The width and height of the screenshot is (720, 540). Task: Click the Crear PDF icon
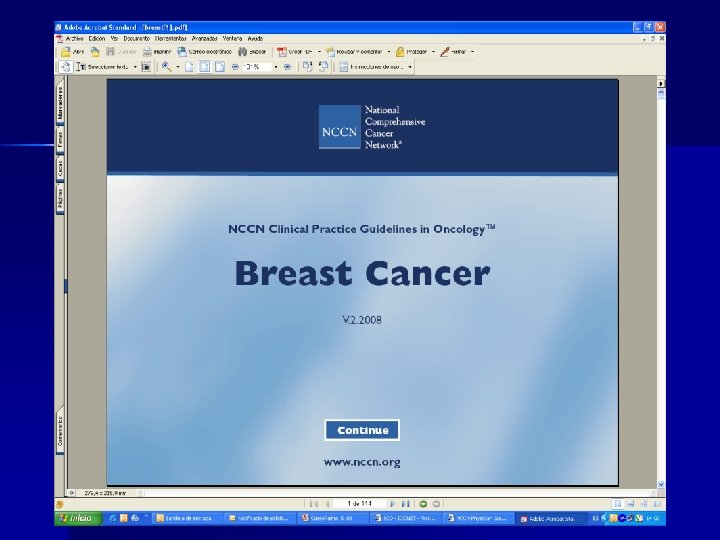(281, 52)
